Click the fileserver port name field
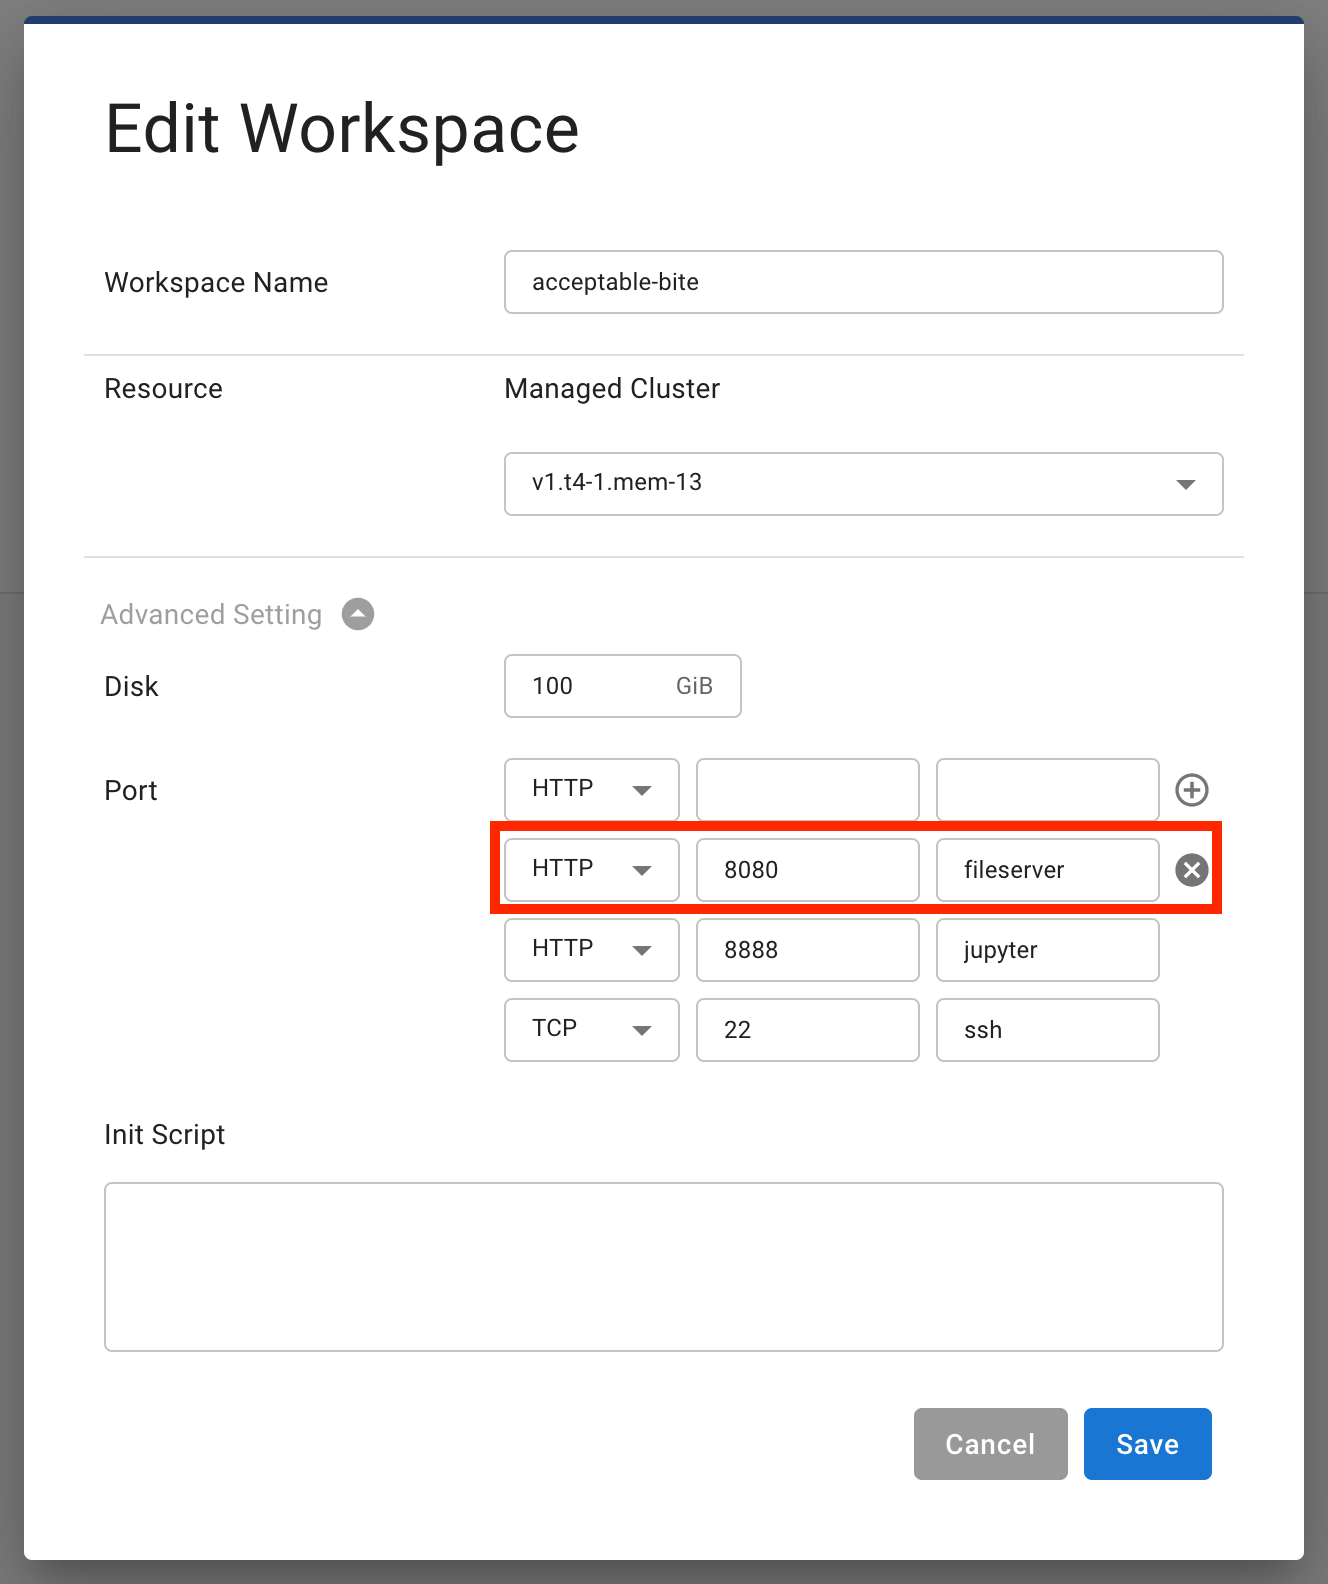Viewport: 1328px width, 1584px height. pyautogui.click(x=1047, y=870)
